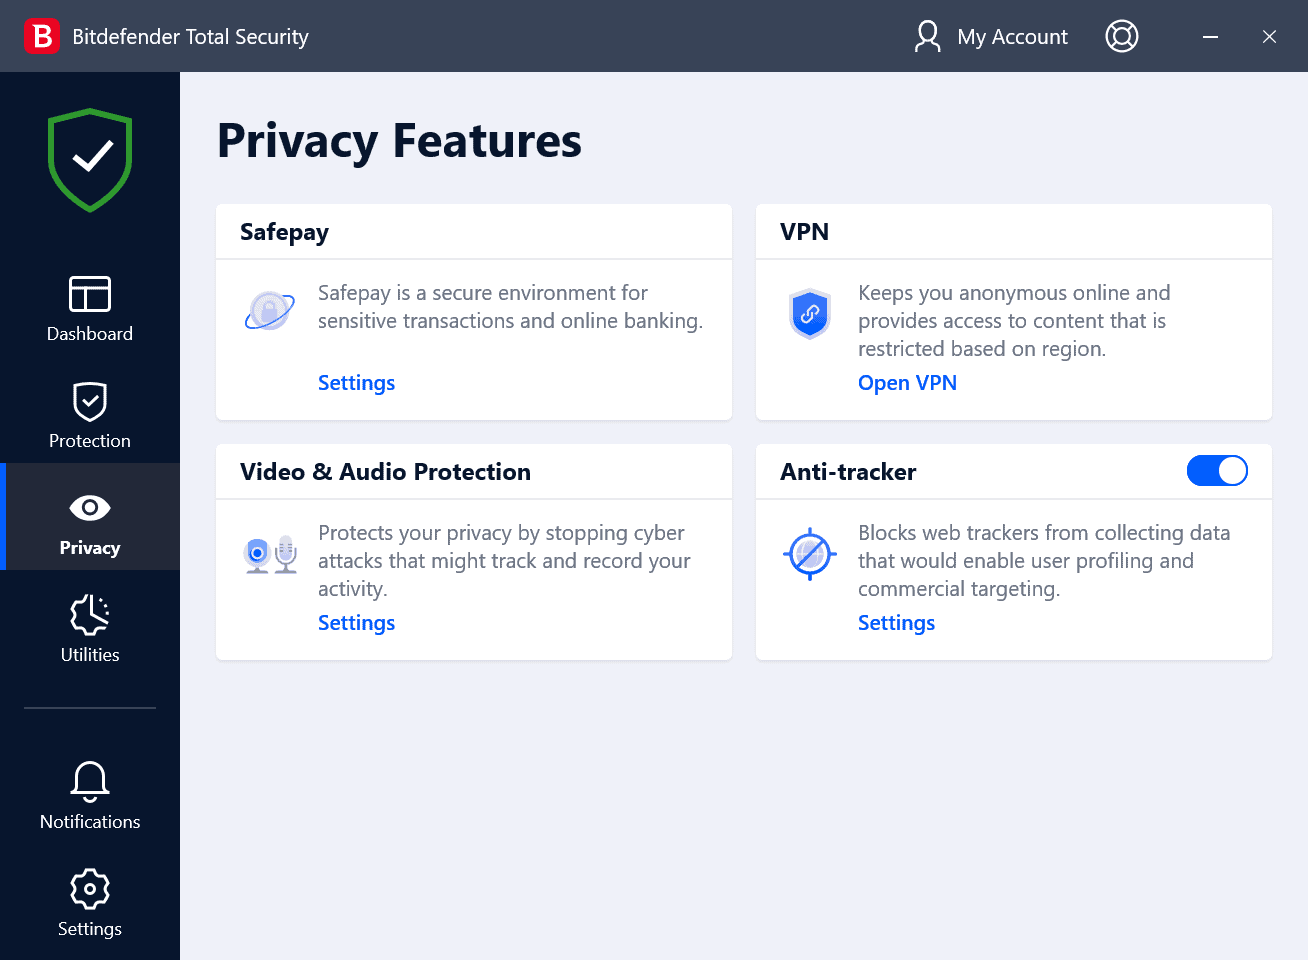Open the support lifebuoy icon

click(x=1121, y=36)
